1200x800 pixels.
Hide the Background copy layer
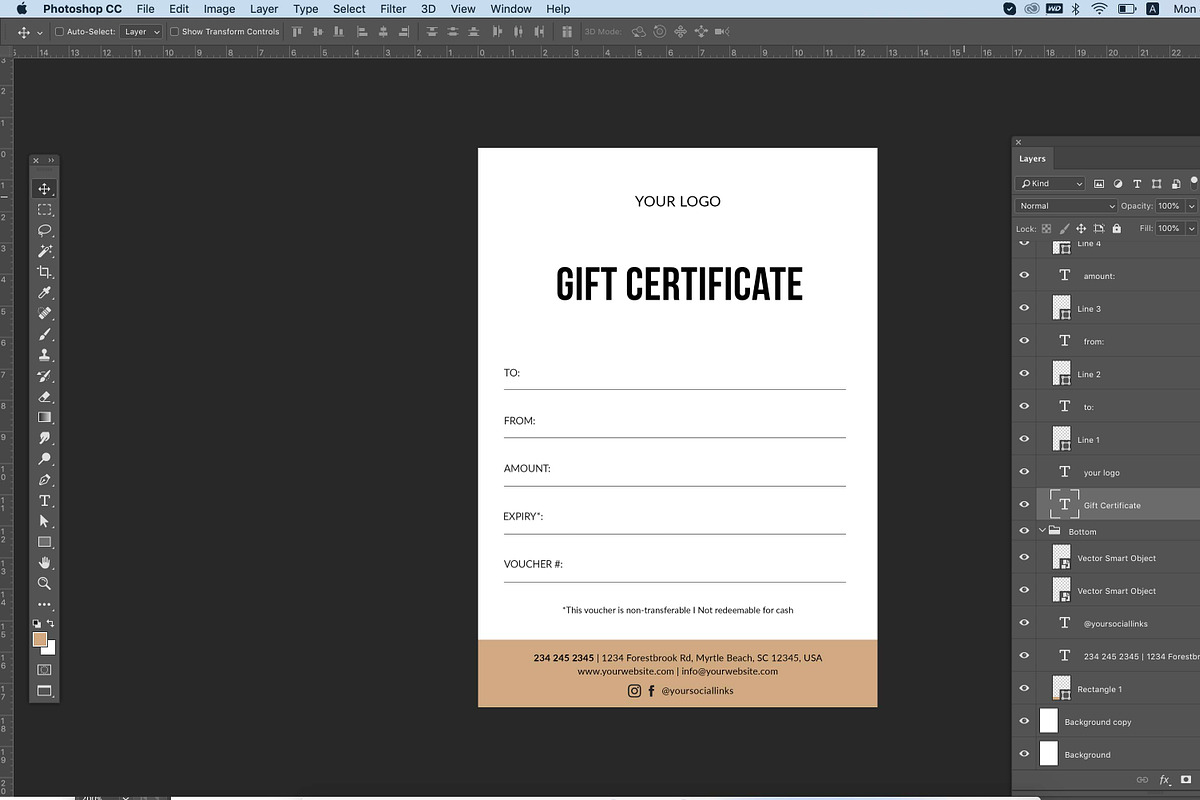1024,721
